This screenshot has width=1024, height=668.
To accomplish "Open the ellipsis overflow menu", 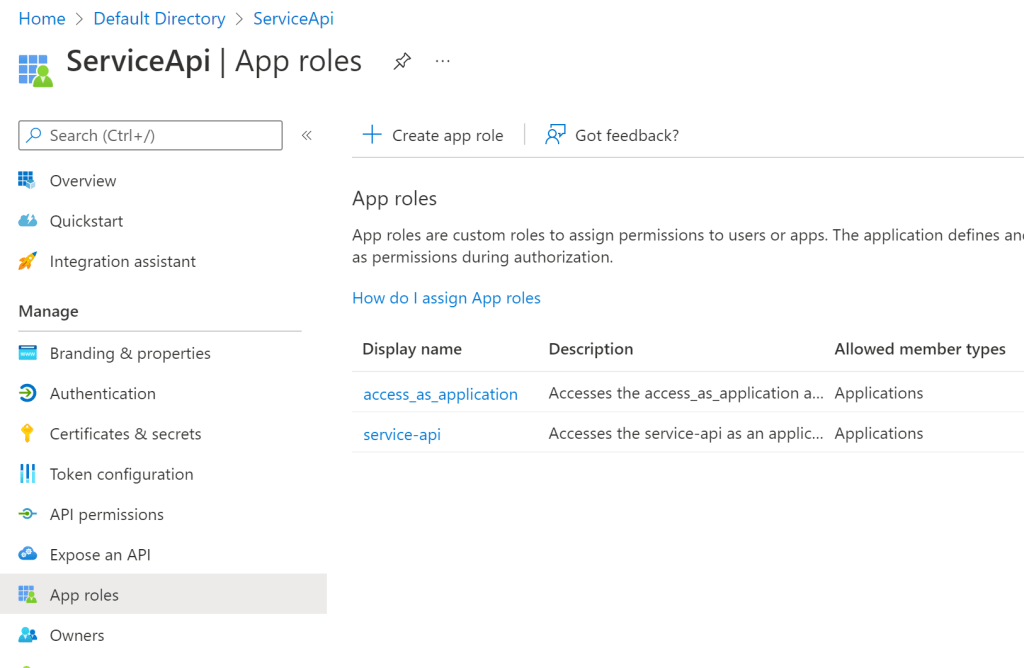I will point(442,61).
